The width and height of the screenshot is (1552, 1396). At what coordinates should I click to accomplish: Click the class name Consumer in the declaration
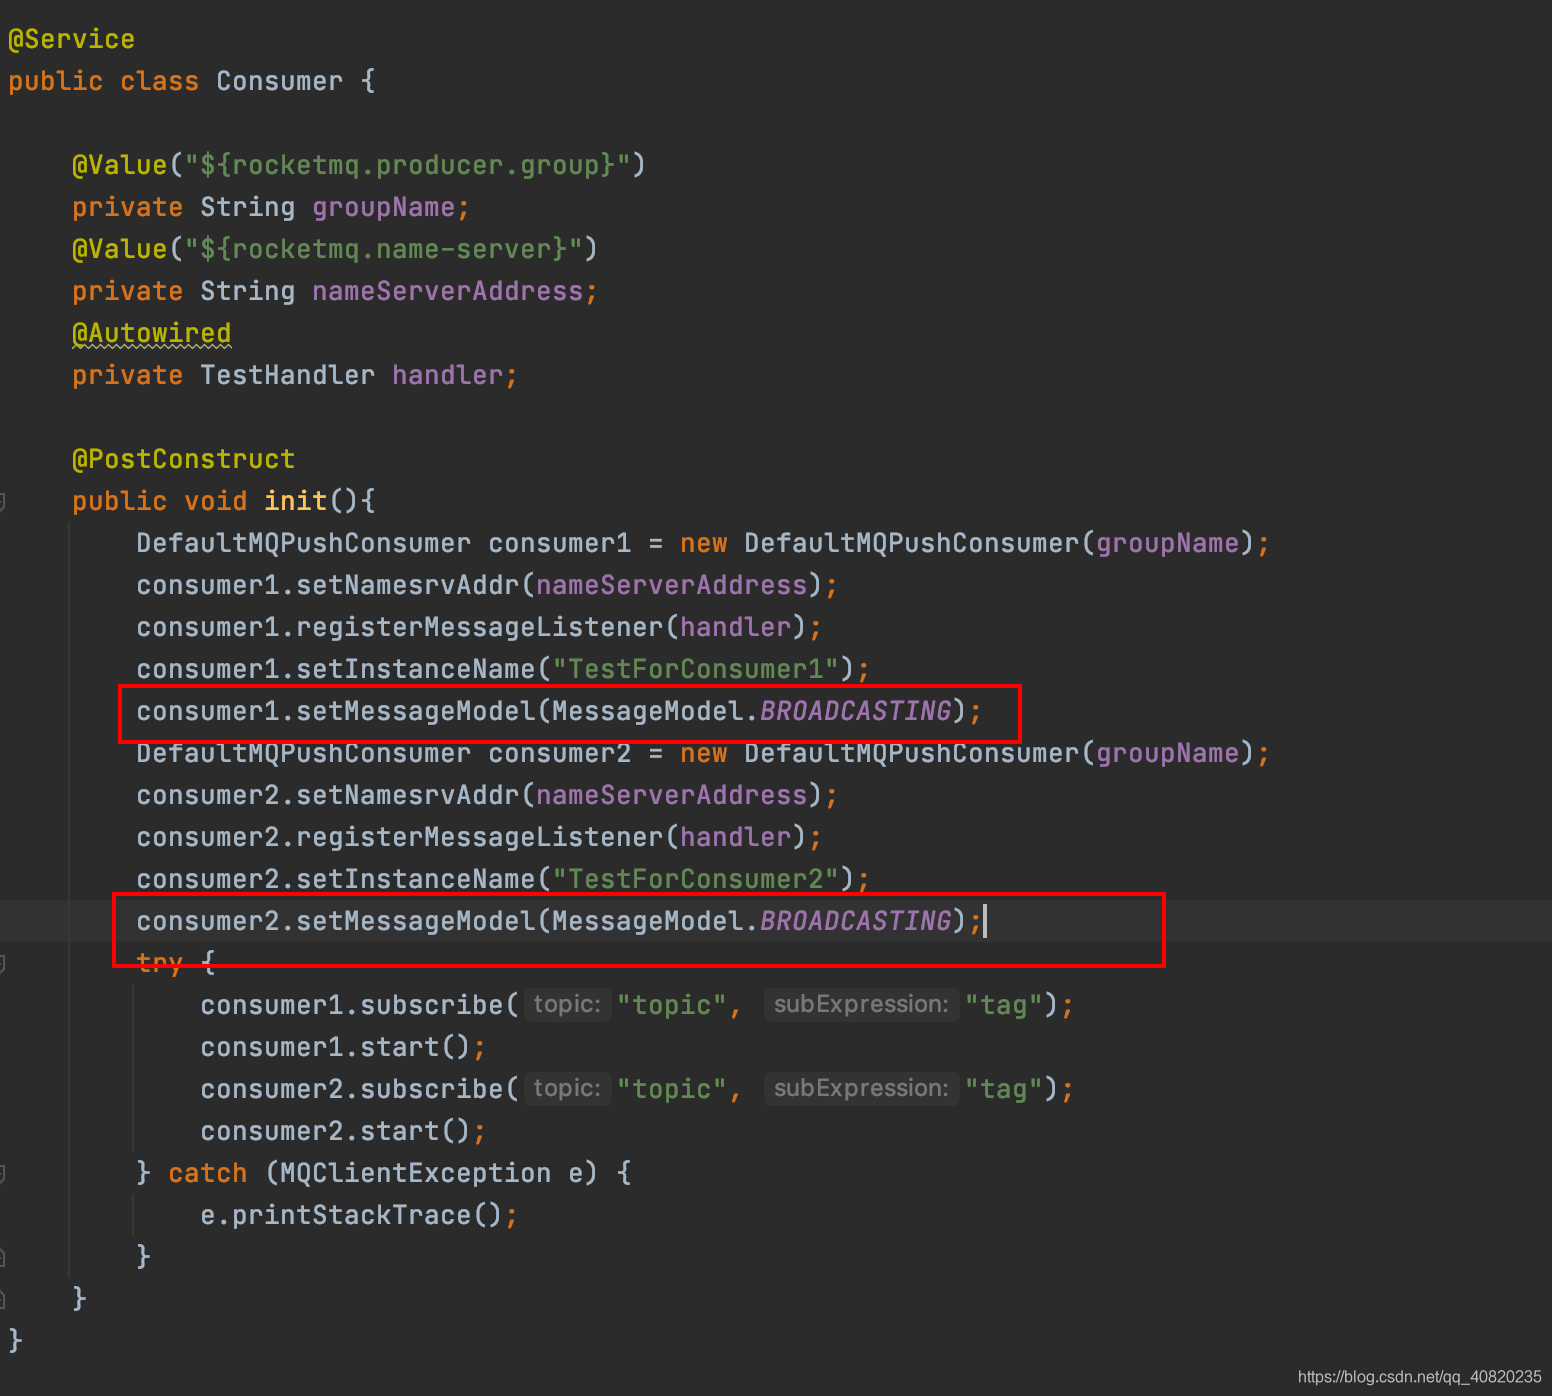pos(279,82)
